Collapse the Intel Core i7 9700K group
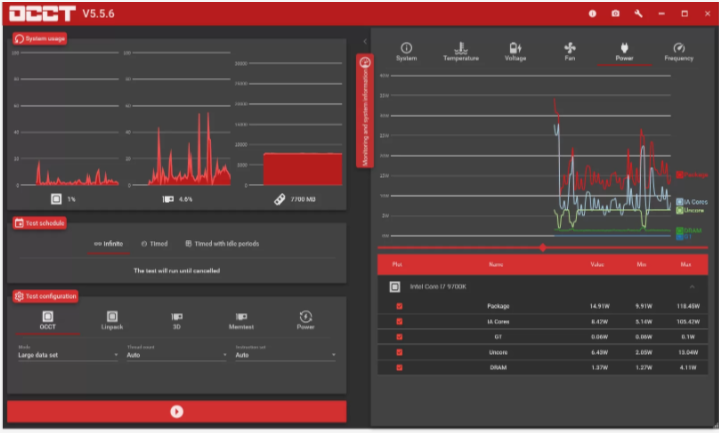This screenshot has height=433, width=719. pyautogui.click(x=692, y=287)
